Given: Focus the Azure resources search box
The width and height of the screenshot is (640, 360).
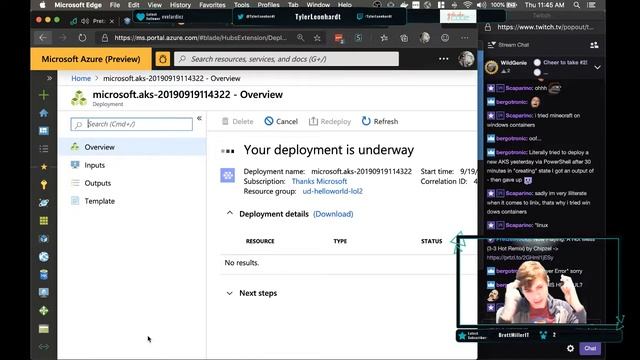Looking at the screenshot, I should click(286, 59).
